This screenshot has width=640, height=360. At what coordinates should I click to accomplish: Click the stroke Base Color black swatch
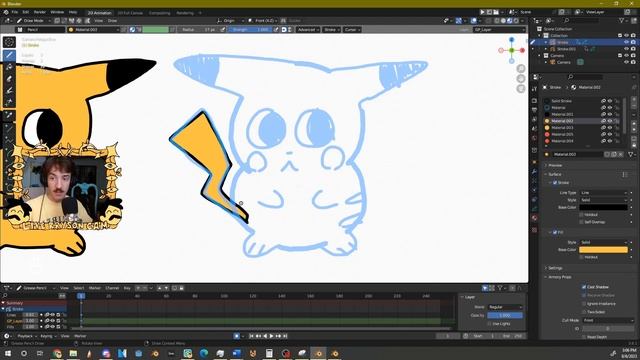coord(603,207)
